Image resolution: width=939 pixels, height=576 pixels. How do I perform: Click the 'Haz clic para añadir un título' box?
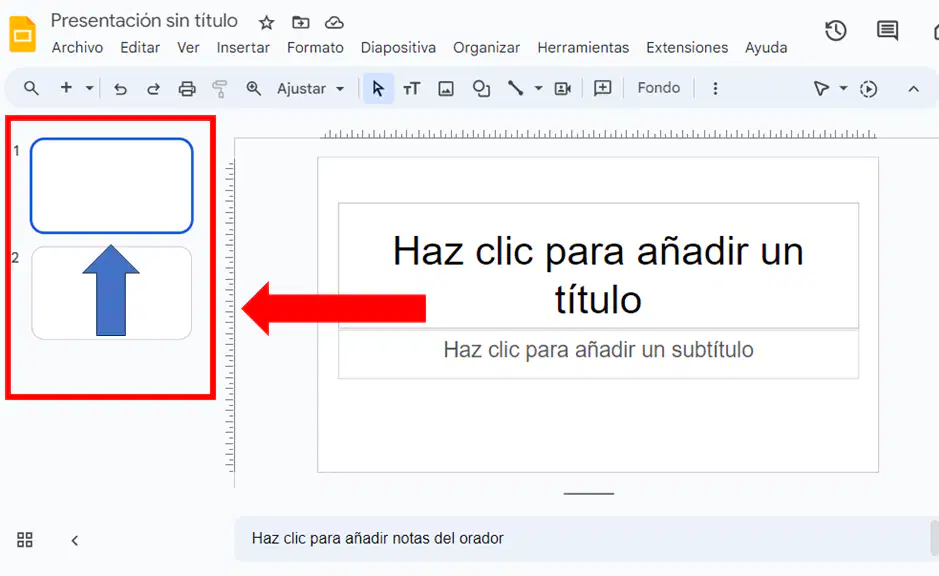coord(598,266)
